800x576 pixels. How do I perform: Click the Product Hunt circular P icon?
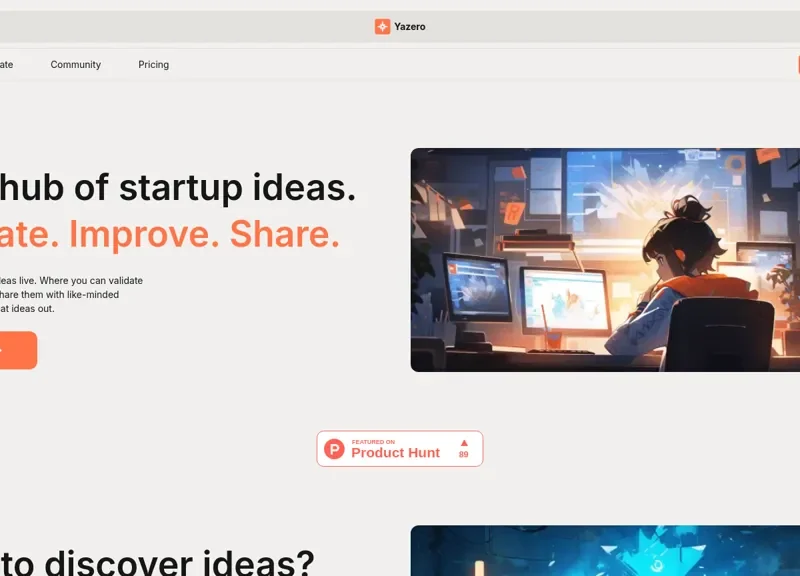point(334,449)
